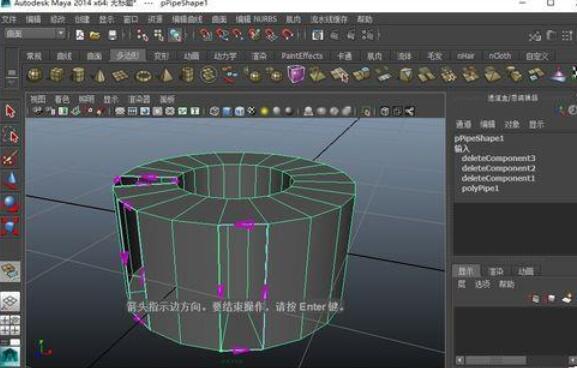The width and height of the screenshot is (577, 368).
Task: Select the 渲染 layer tab
Action: click(496, 272)
